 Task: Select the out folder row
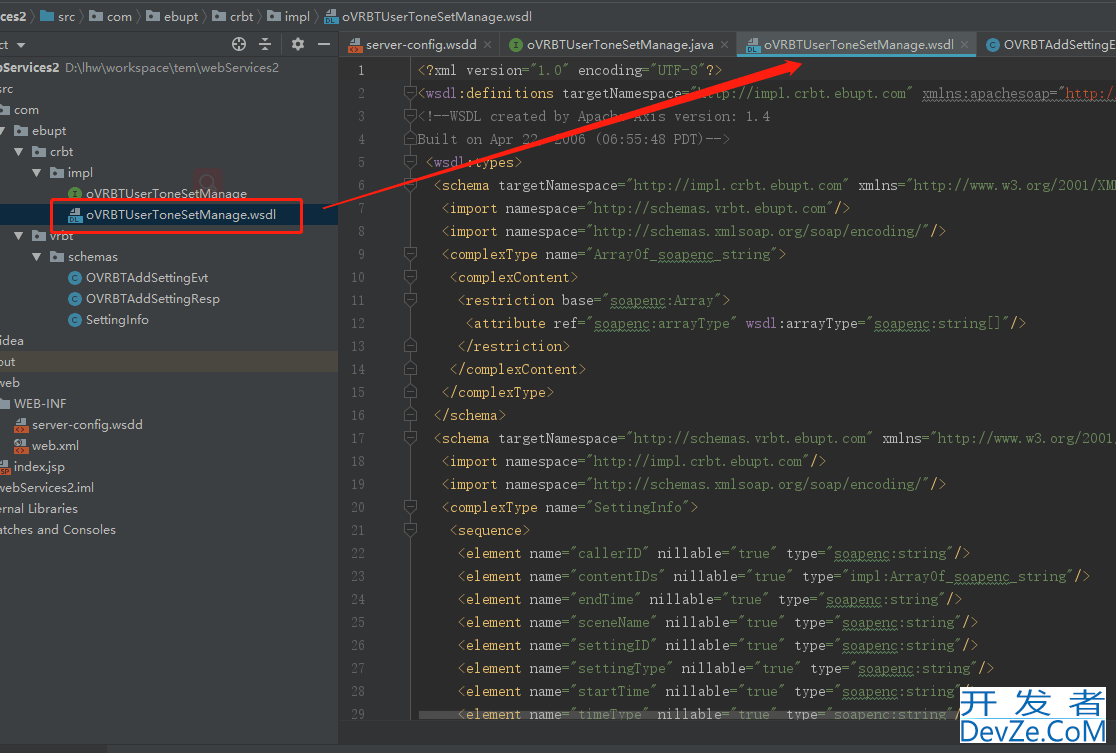(x=169, y=362)
